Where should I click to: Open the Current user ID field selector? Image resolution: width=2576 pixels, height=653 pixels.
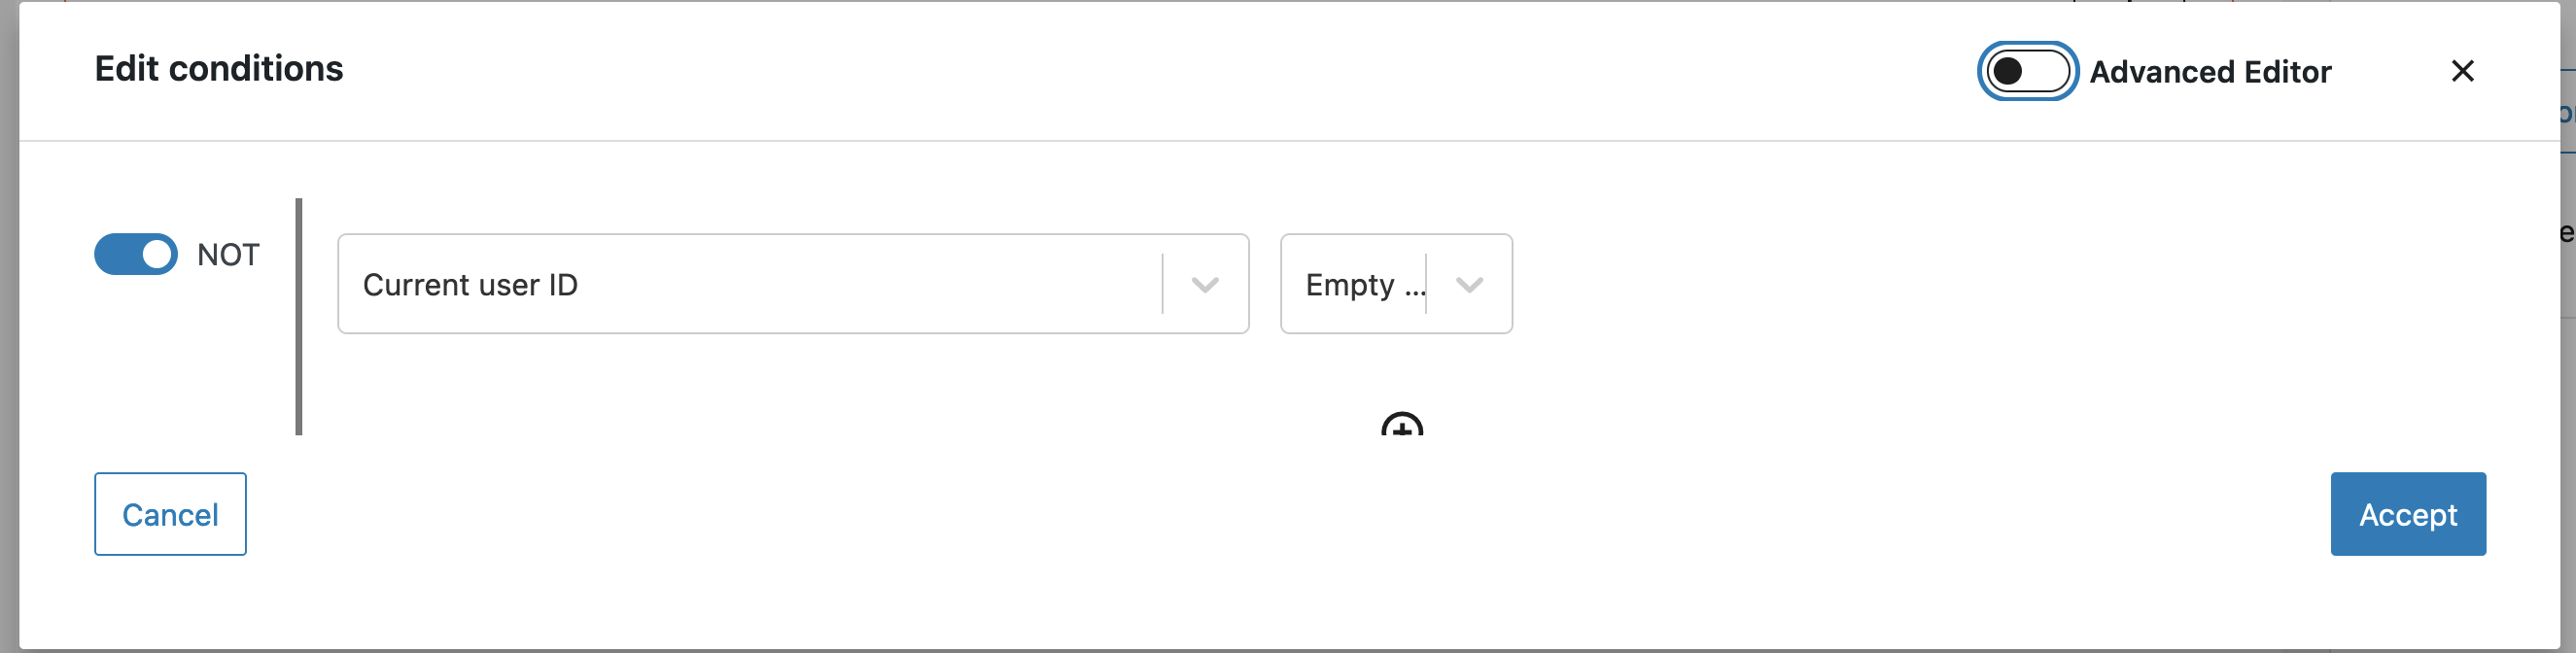coord(793,284)
